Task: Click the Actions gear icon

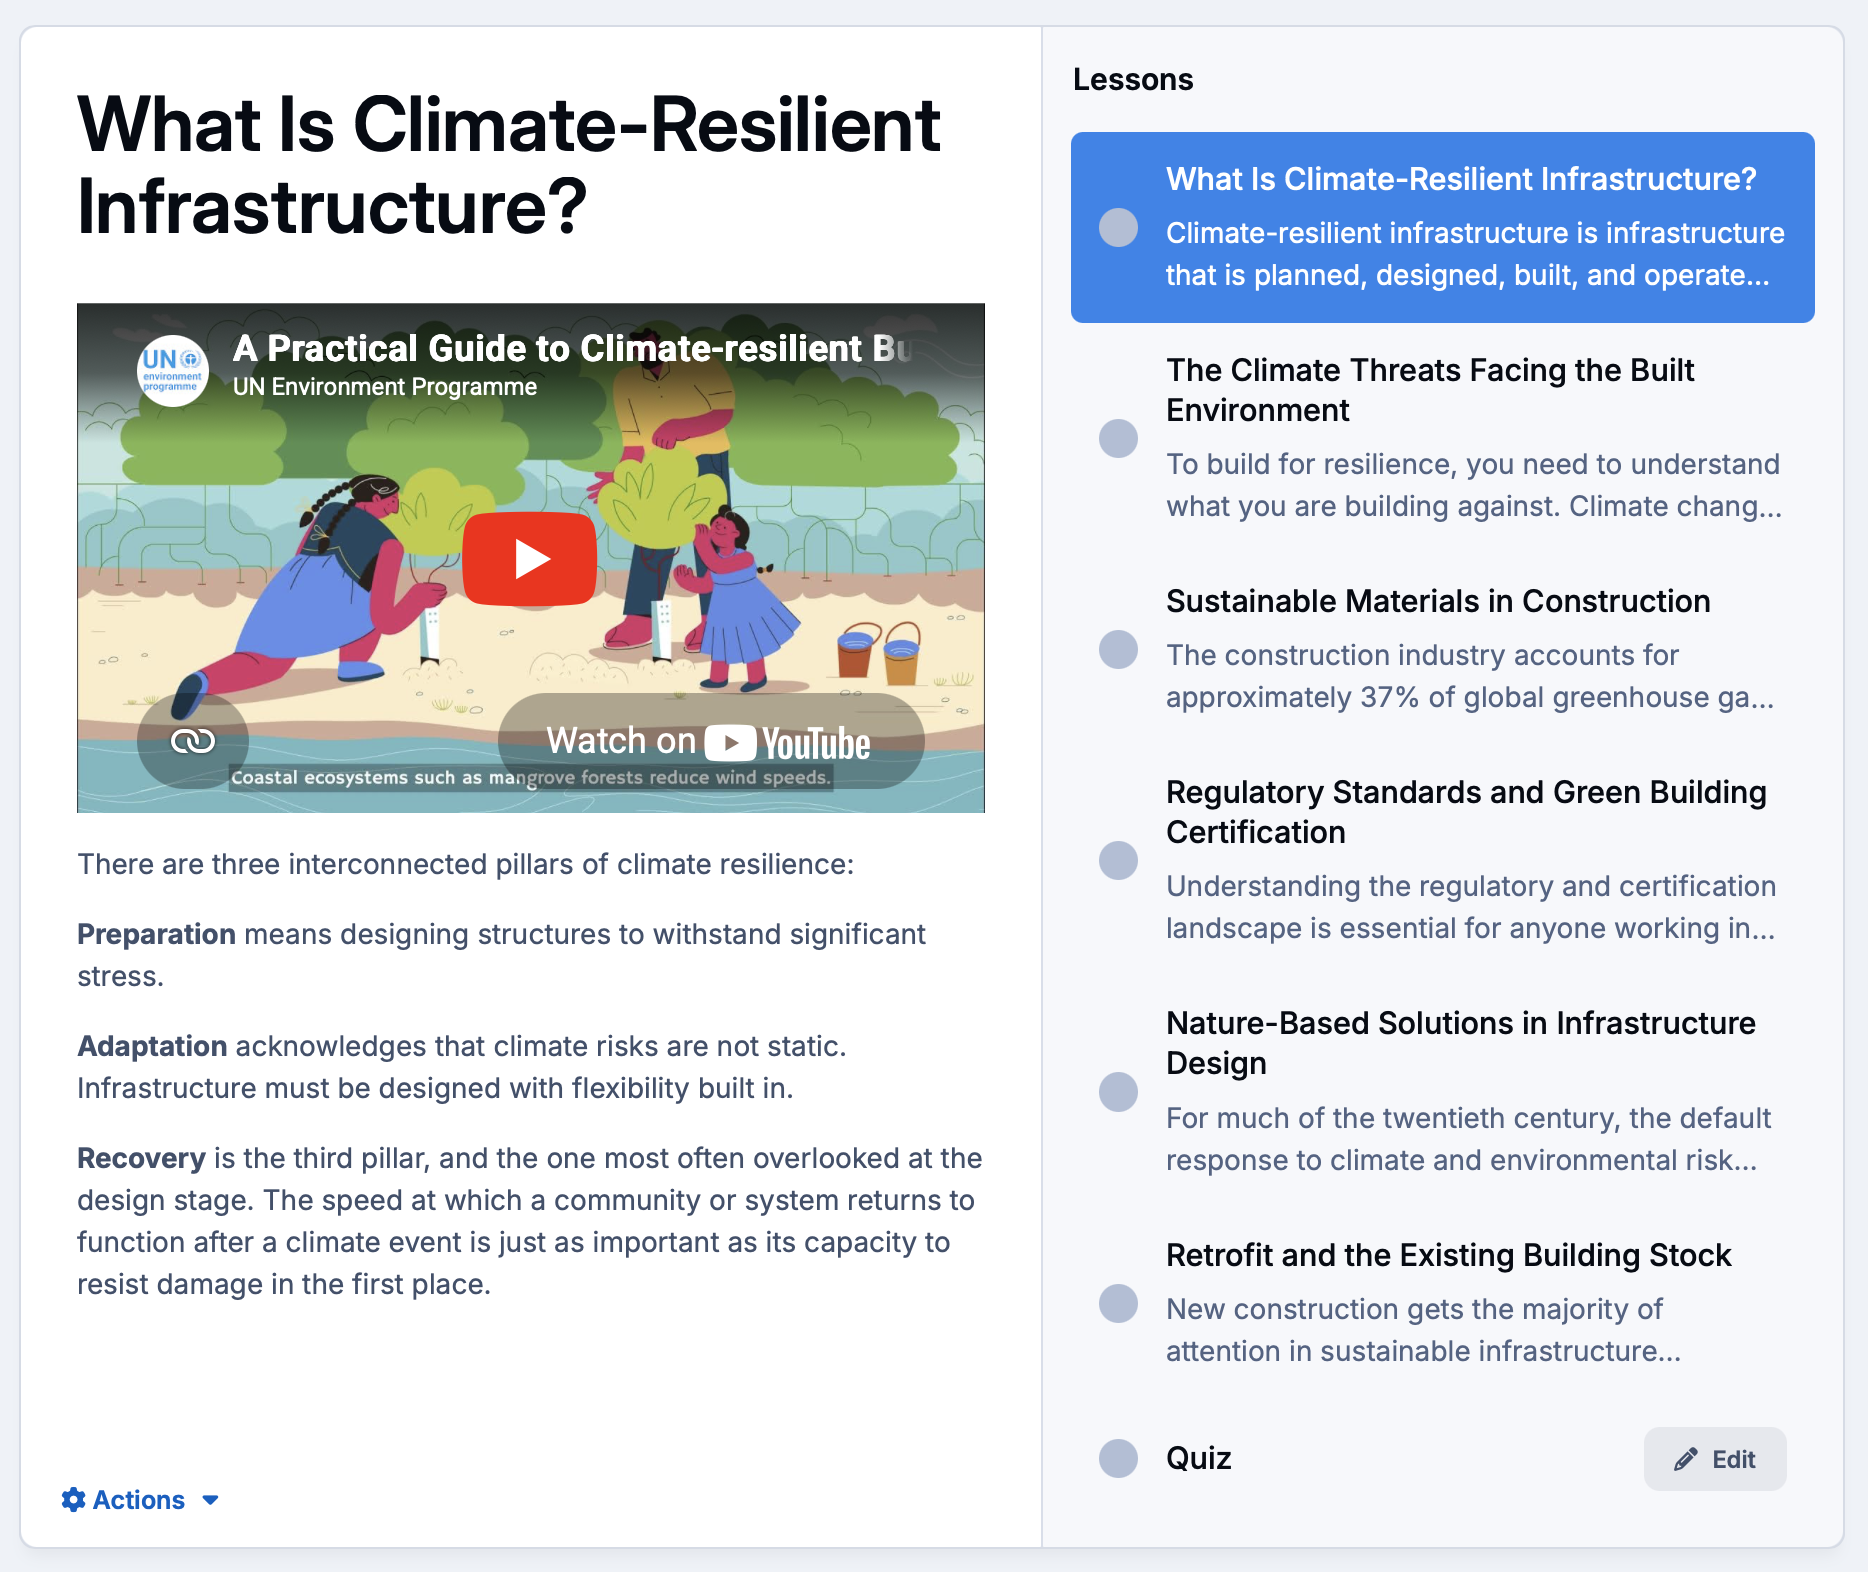Action: (73, 1499)
